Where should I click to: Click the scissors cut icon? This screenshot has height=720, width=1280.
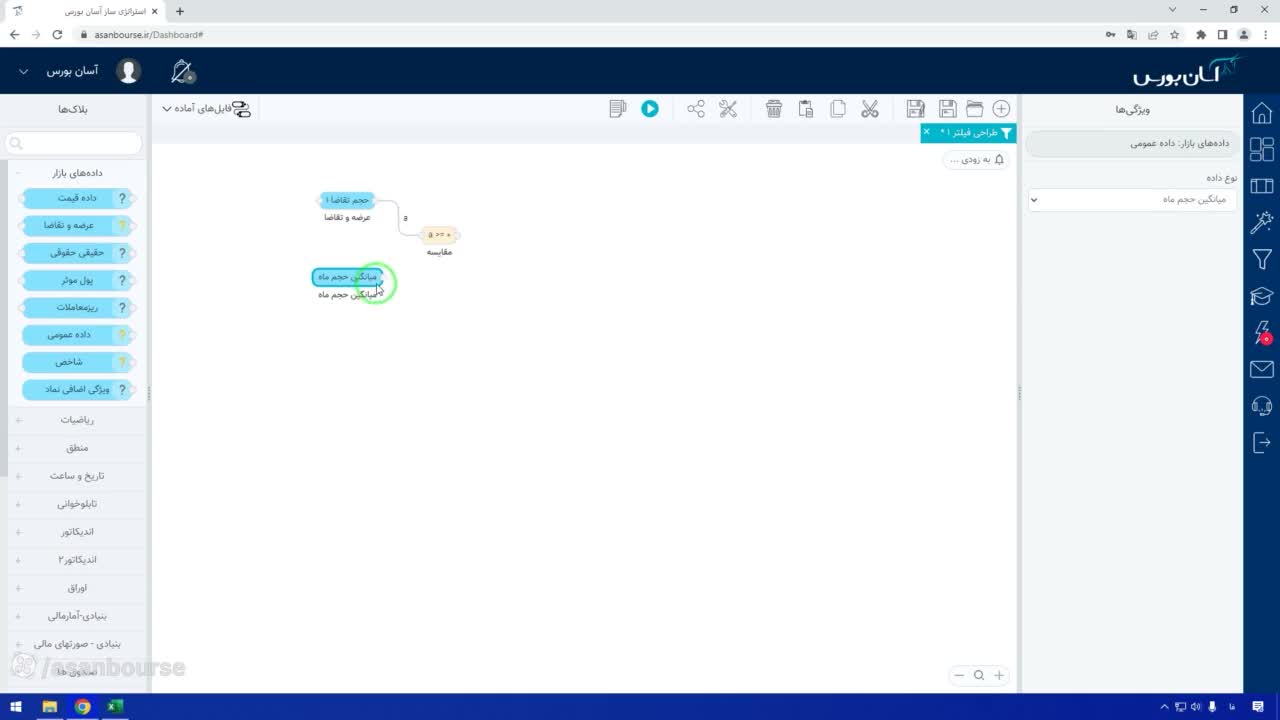click(870, 109)
